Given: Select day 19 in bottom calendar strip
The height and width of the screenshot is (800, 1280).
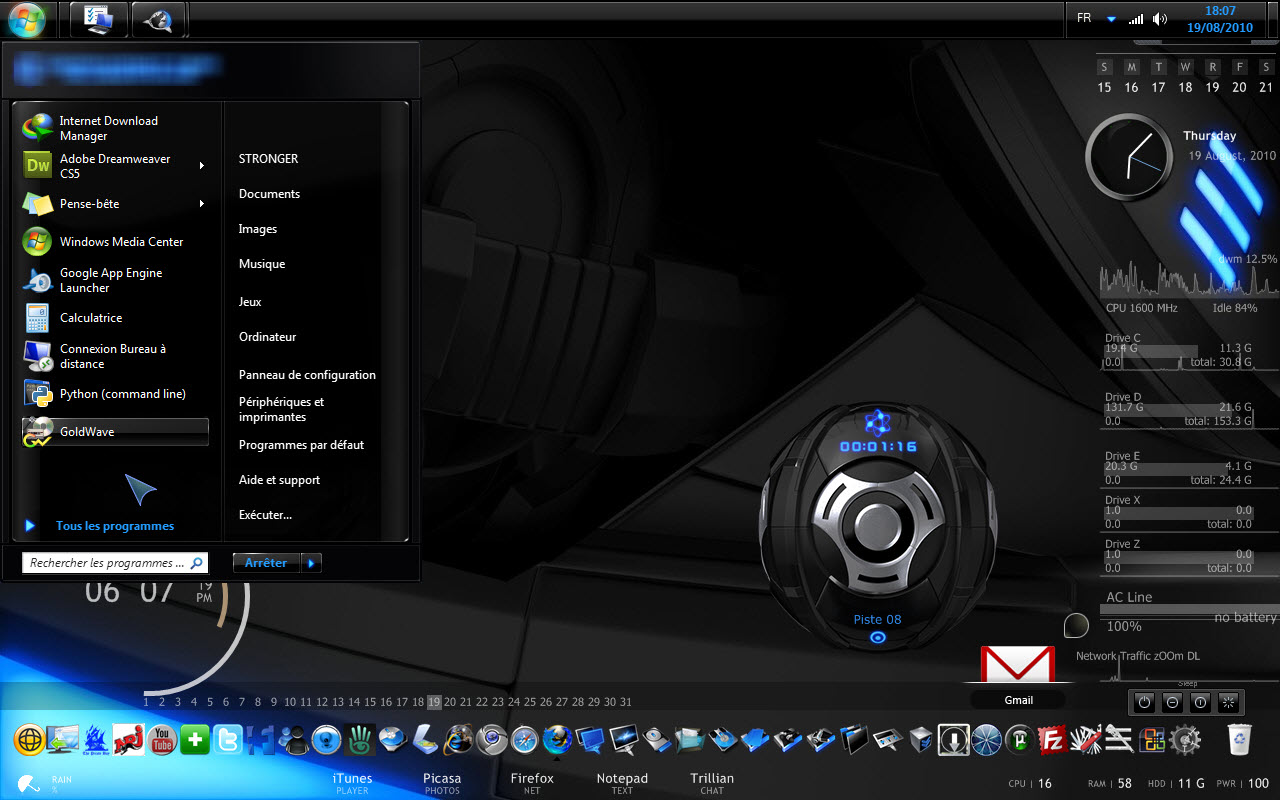Looking at the screenshot, I should pyautogui.click(x=434, y=702).
